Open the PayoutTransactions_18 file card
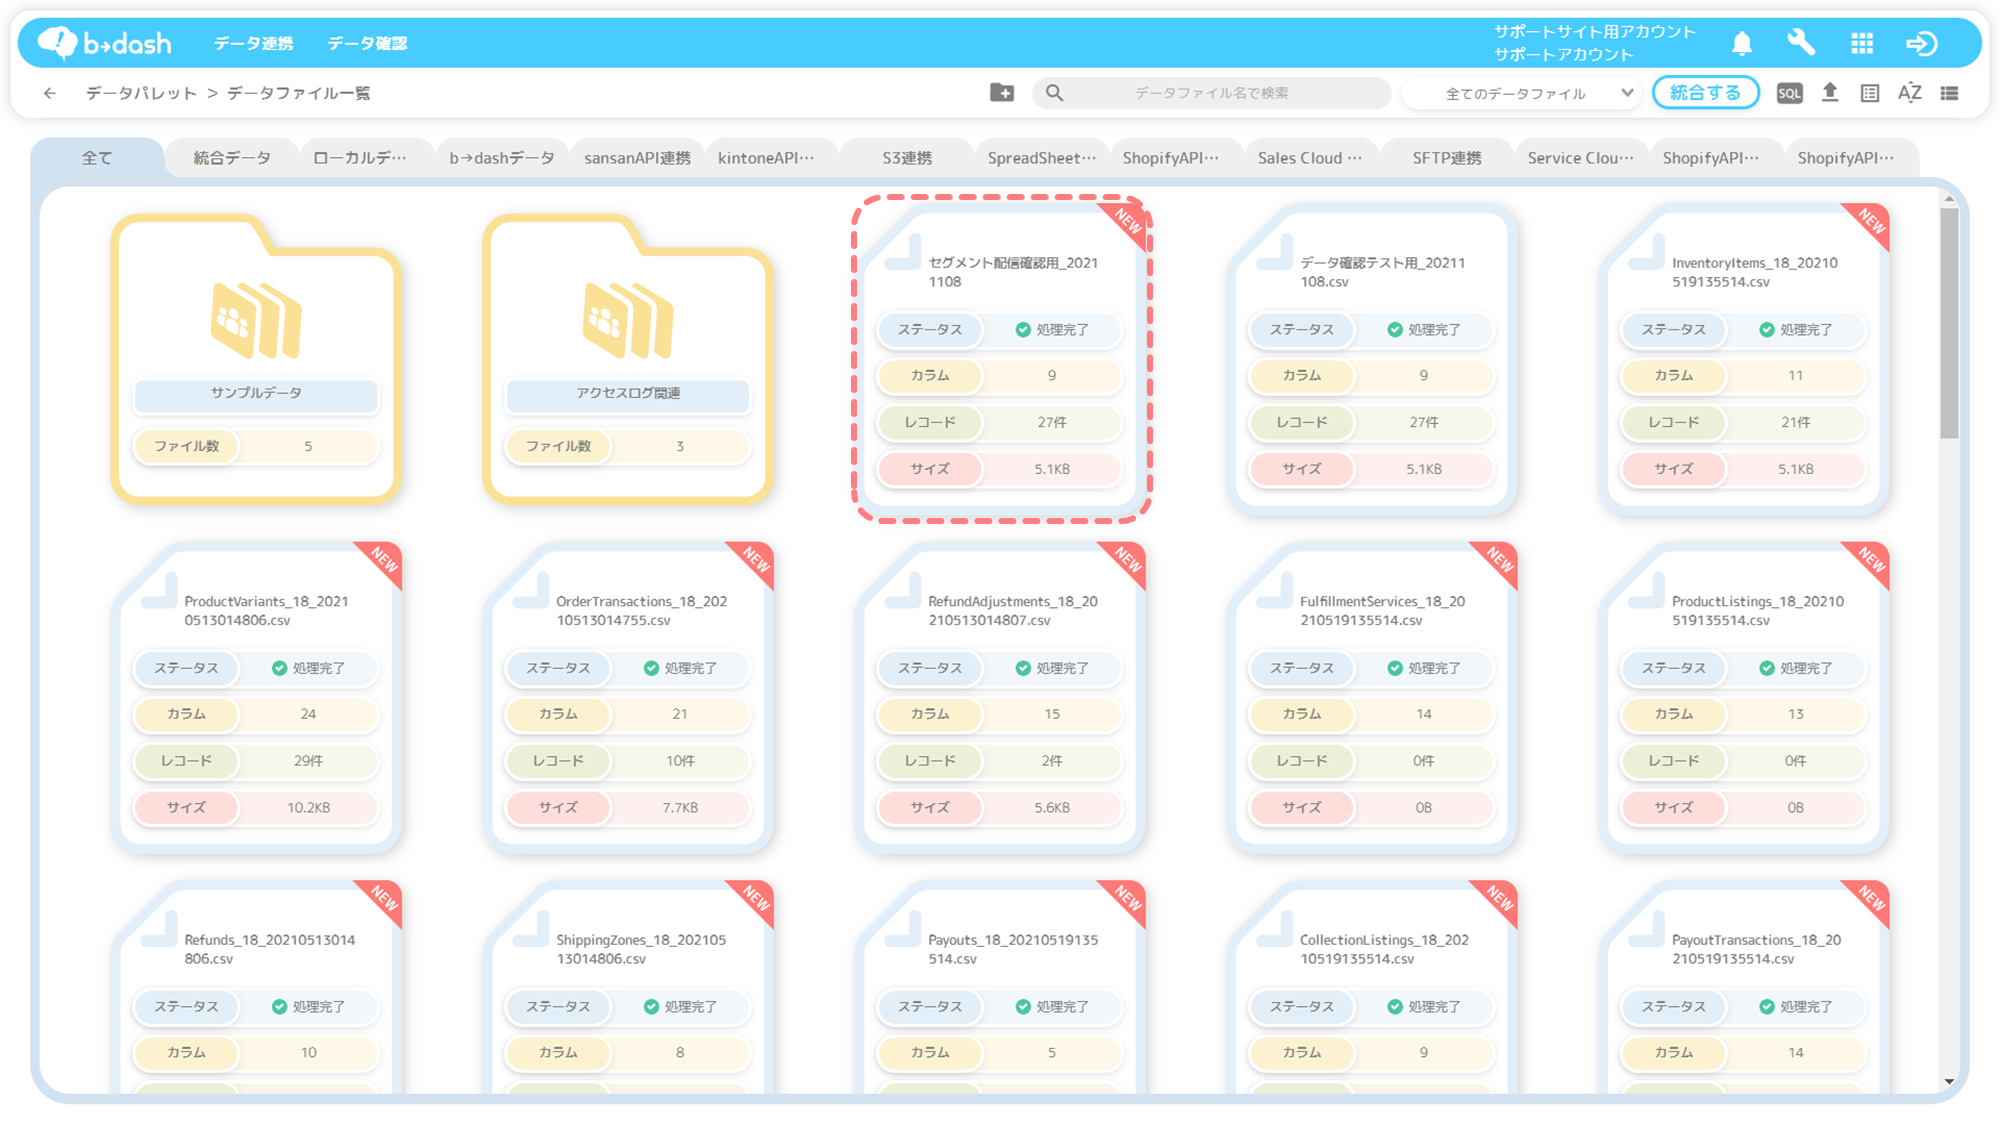Image resolution: width=2000 pixels, height=1125 pixels. tap(1744, 987)
